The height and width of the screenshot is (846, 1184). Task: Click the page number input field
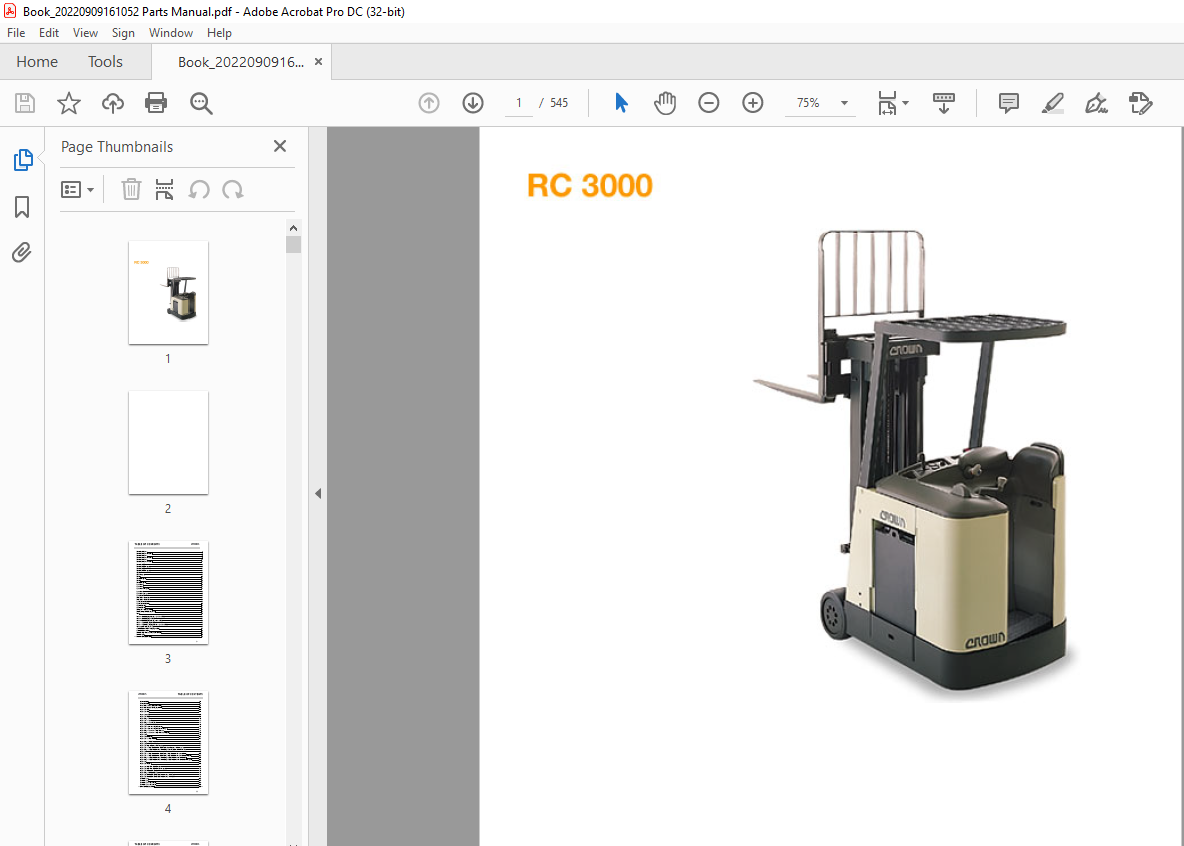519,103
